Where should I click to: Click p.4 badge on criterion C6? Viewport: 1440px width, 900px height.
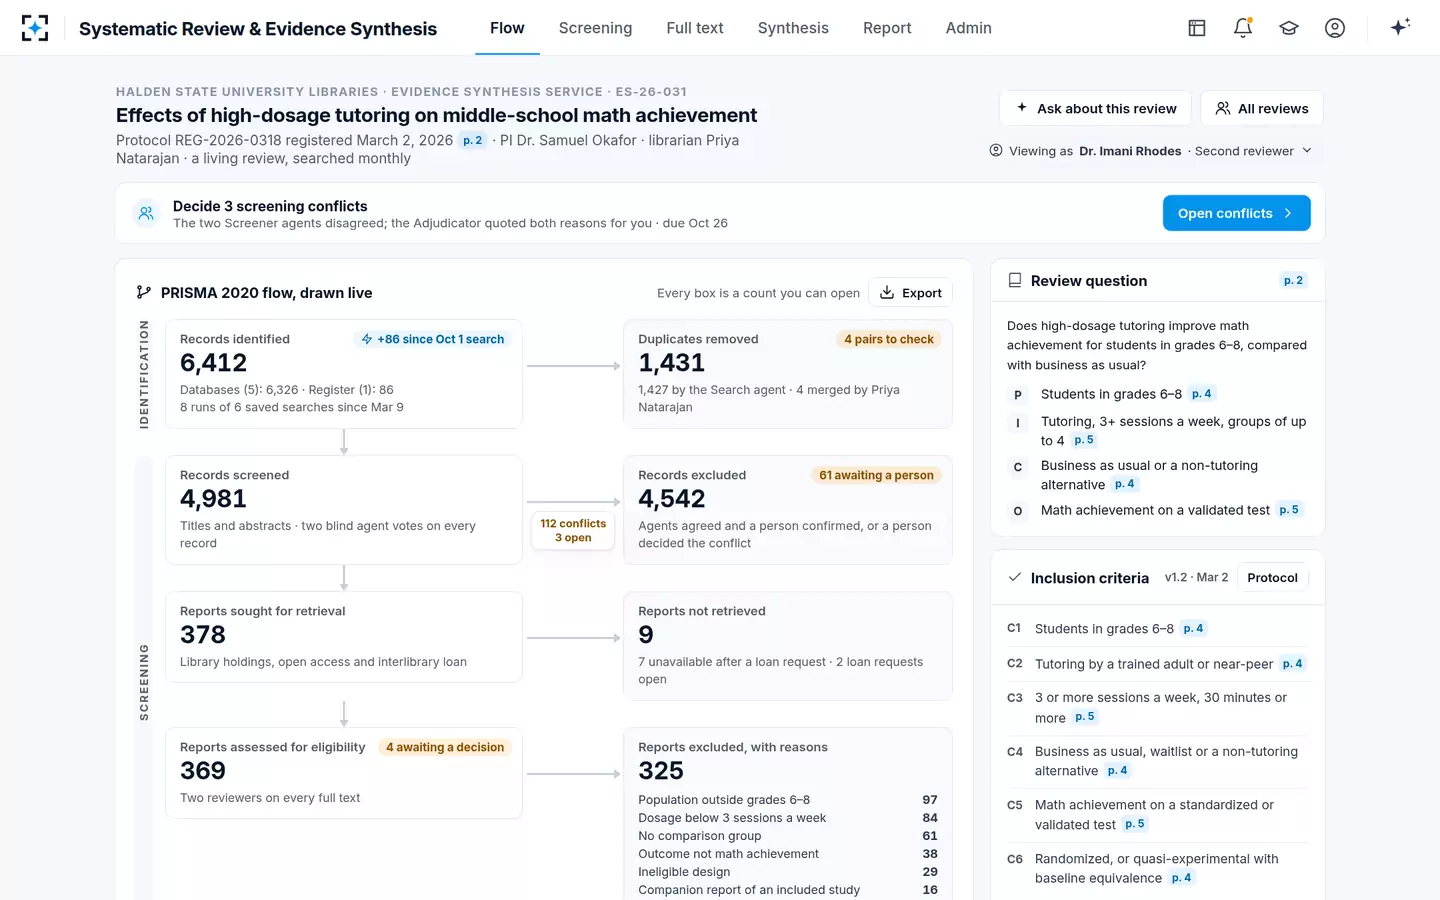1181,878
